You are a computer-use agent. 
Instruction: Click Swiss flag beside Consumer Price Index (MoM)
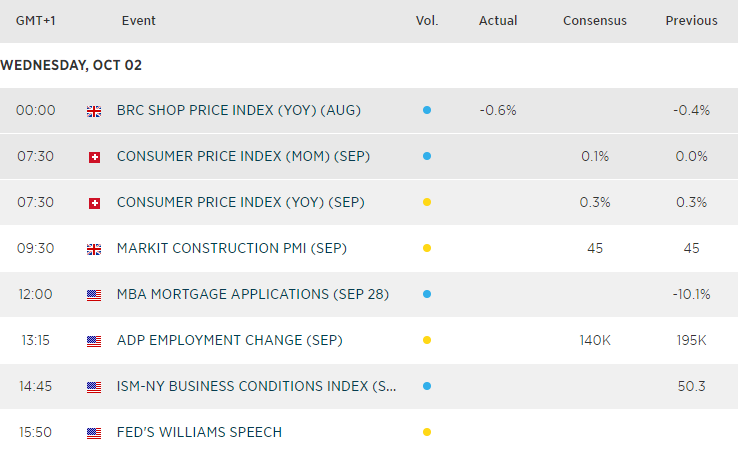[94, 157]
